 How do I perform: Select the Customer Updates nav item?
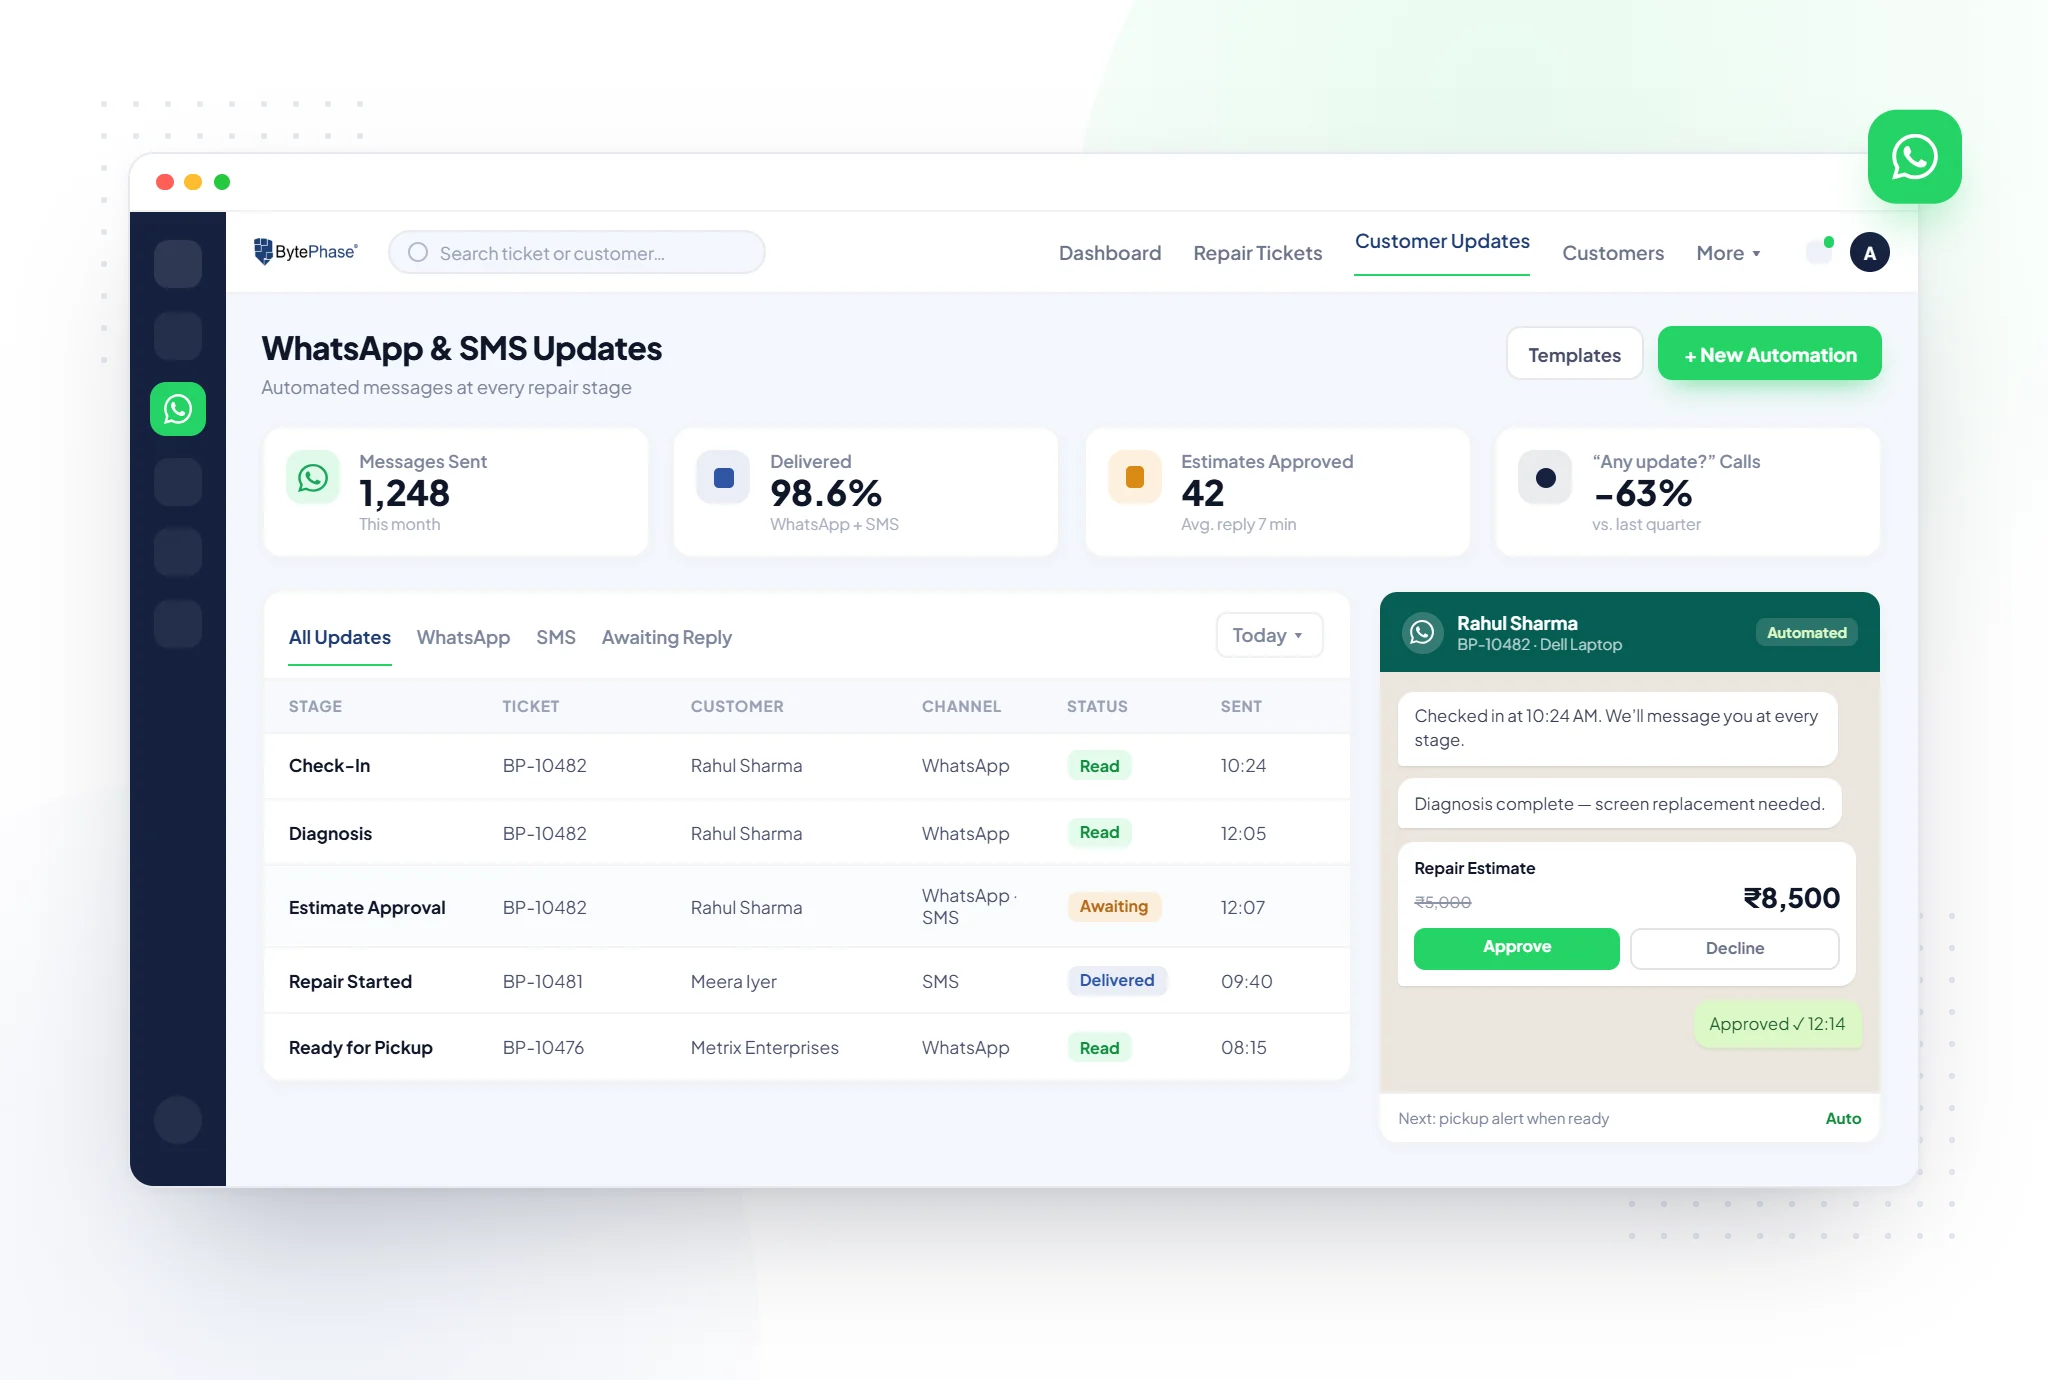(1442, 242)
